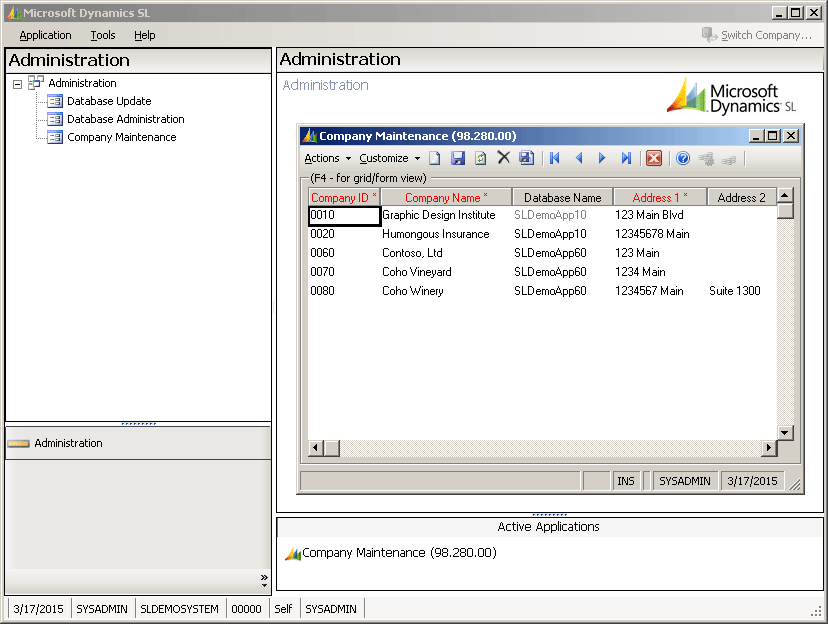
Task: Click the Database Administration screen icon
Action: [x=55, y=119]
